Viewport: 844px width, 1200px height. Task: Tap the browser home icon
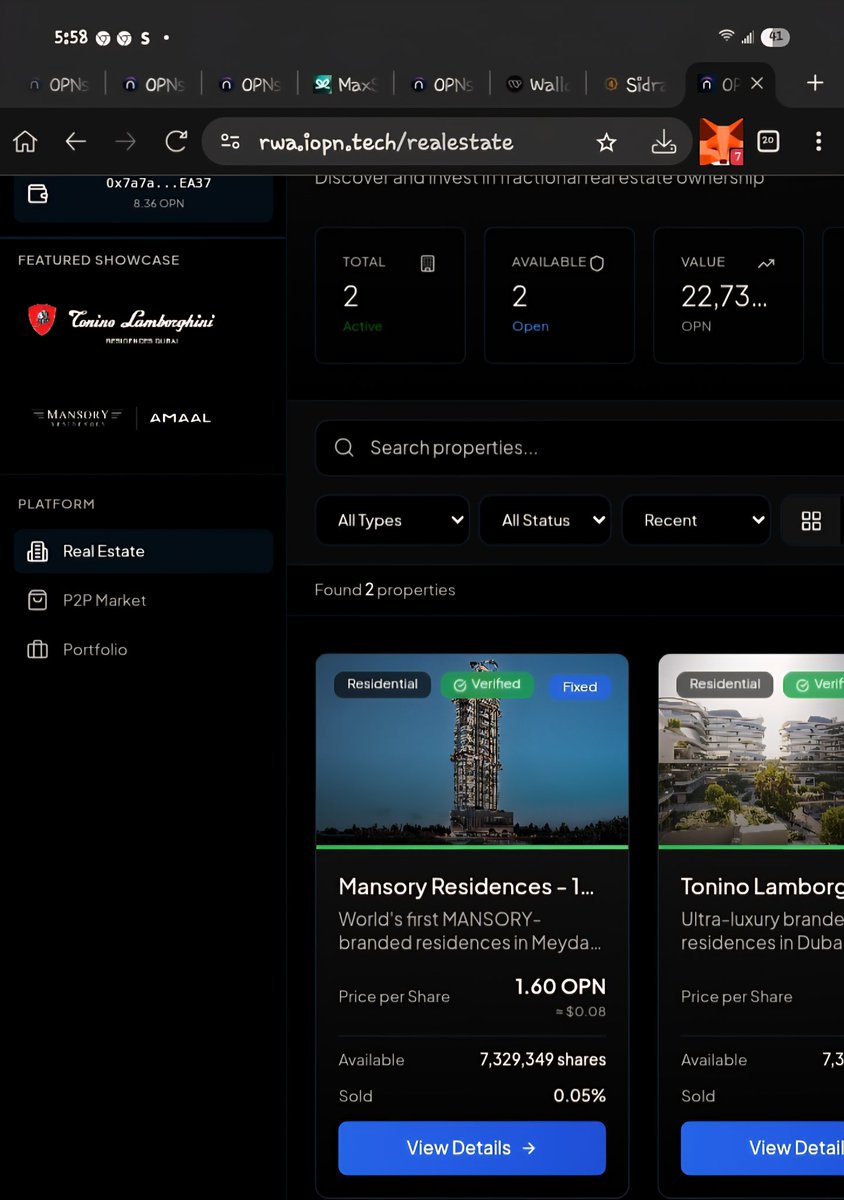pos(24,141)
